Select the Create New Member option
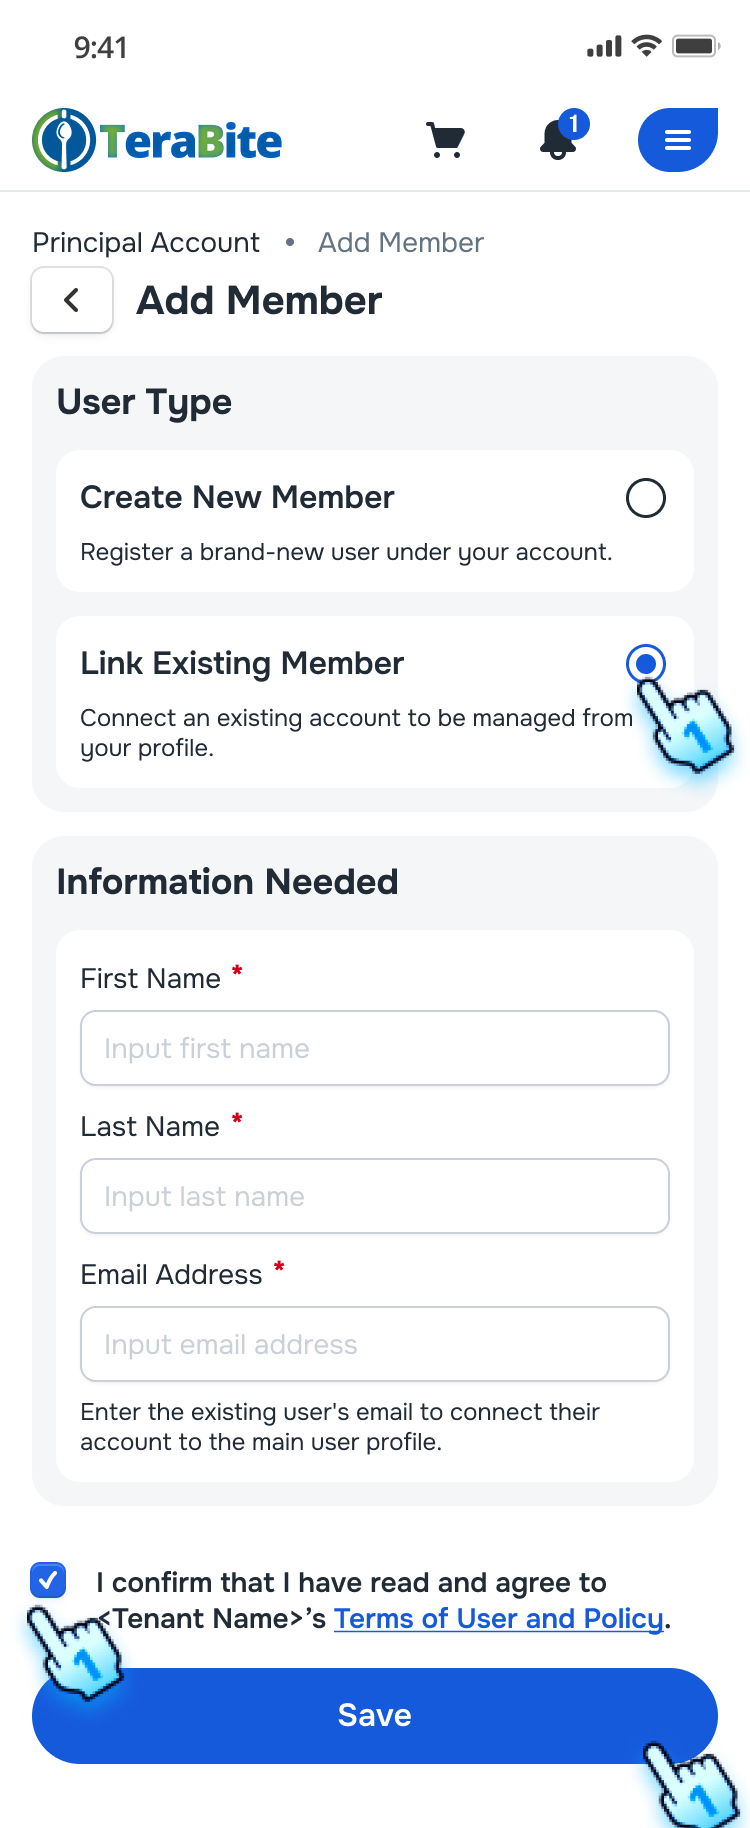Viewport: 750px width, 1828px height. pos(646,497)
